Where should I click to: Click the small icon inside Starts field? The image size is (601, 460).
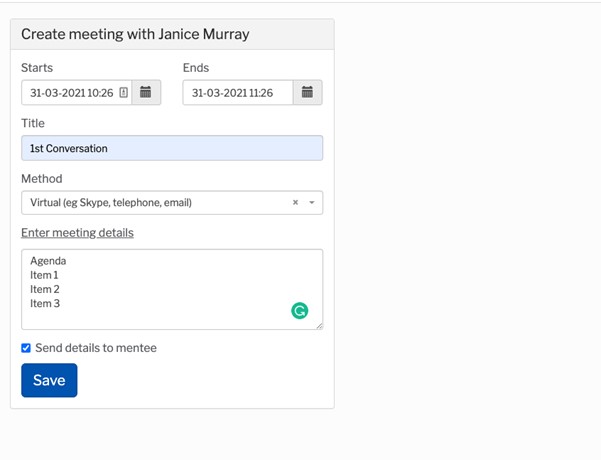[123, 92]
